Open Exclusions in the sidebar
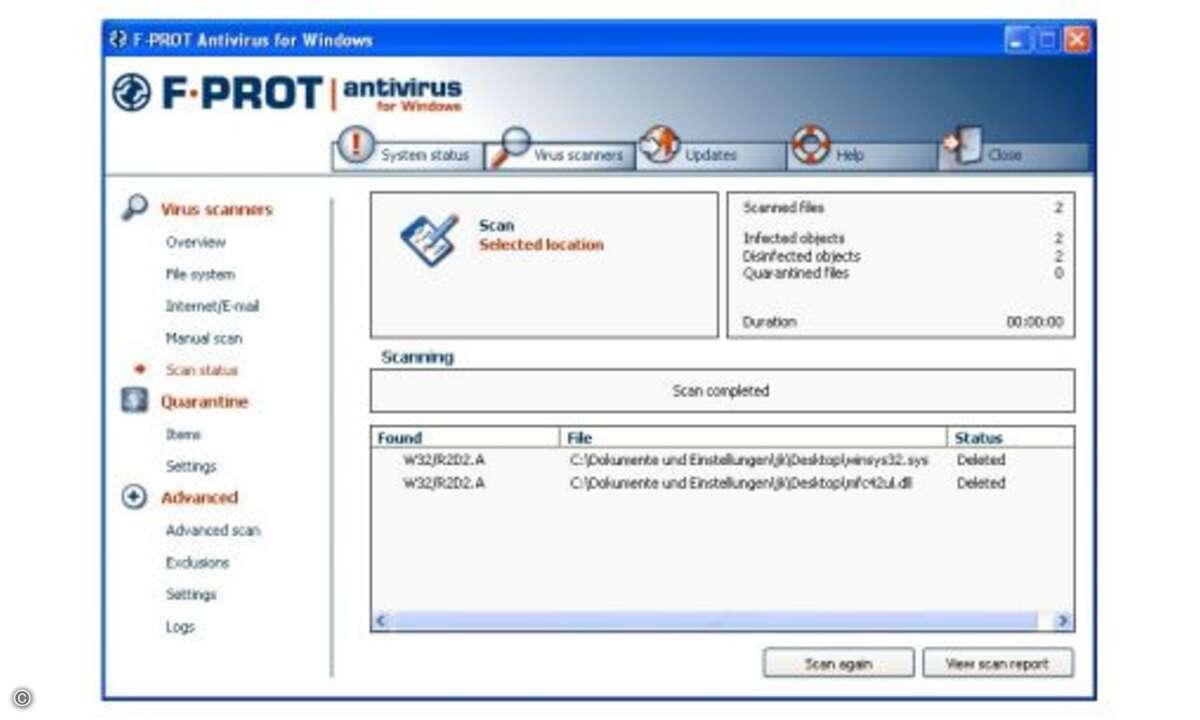 [x=197, y=562]
